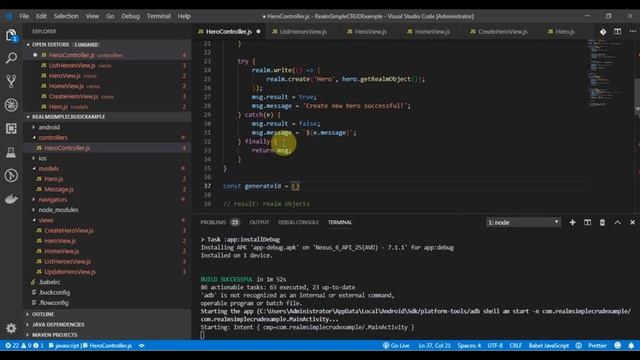The height and width of the screenshot is (360, 640).
Task: Open the .babelrc file
Action: coord(49,282)
